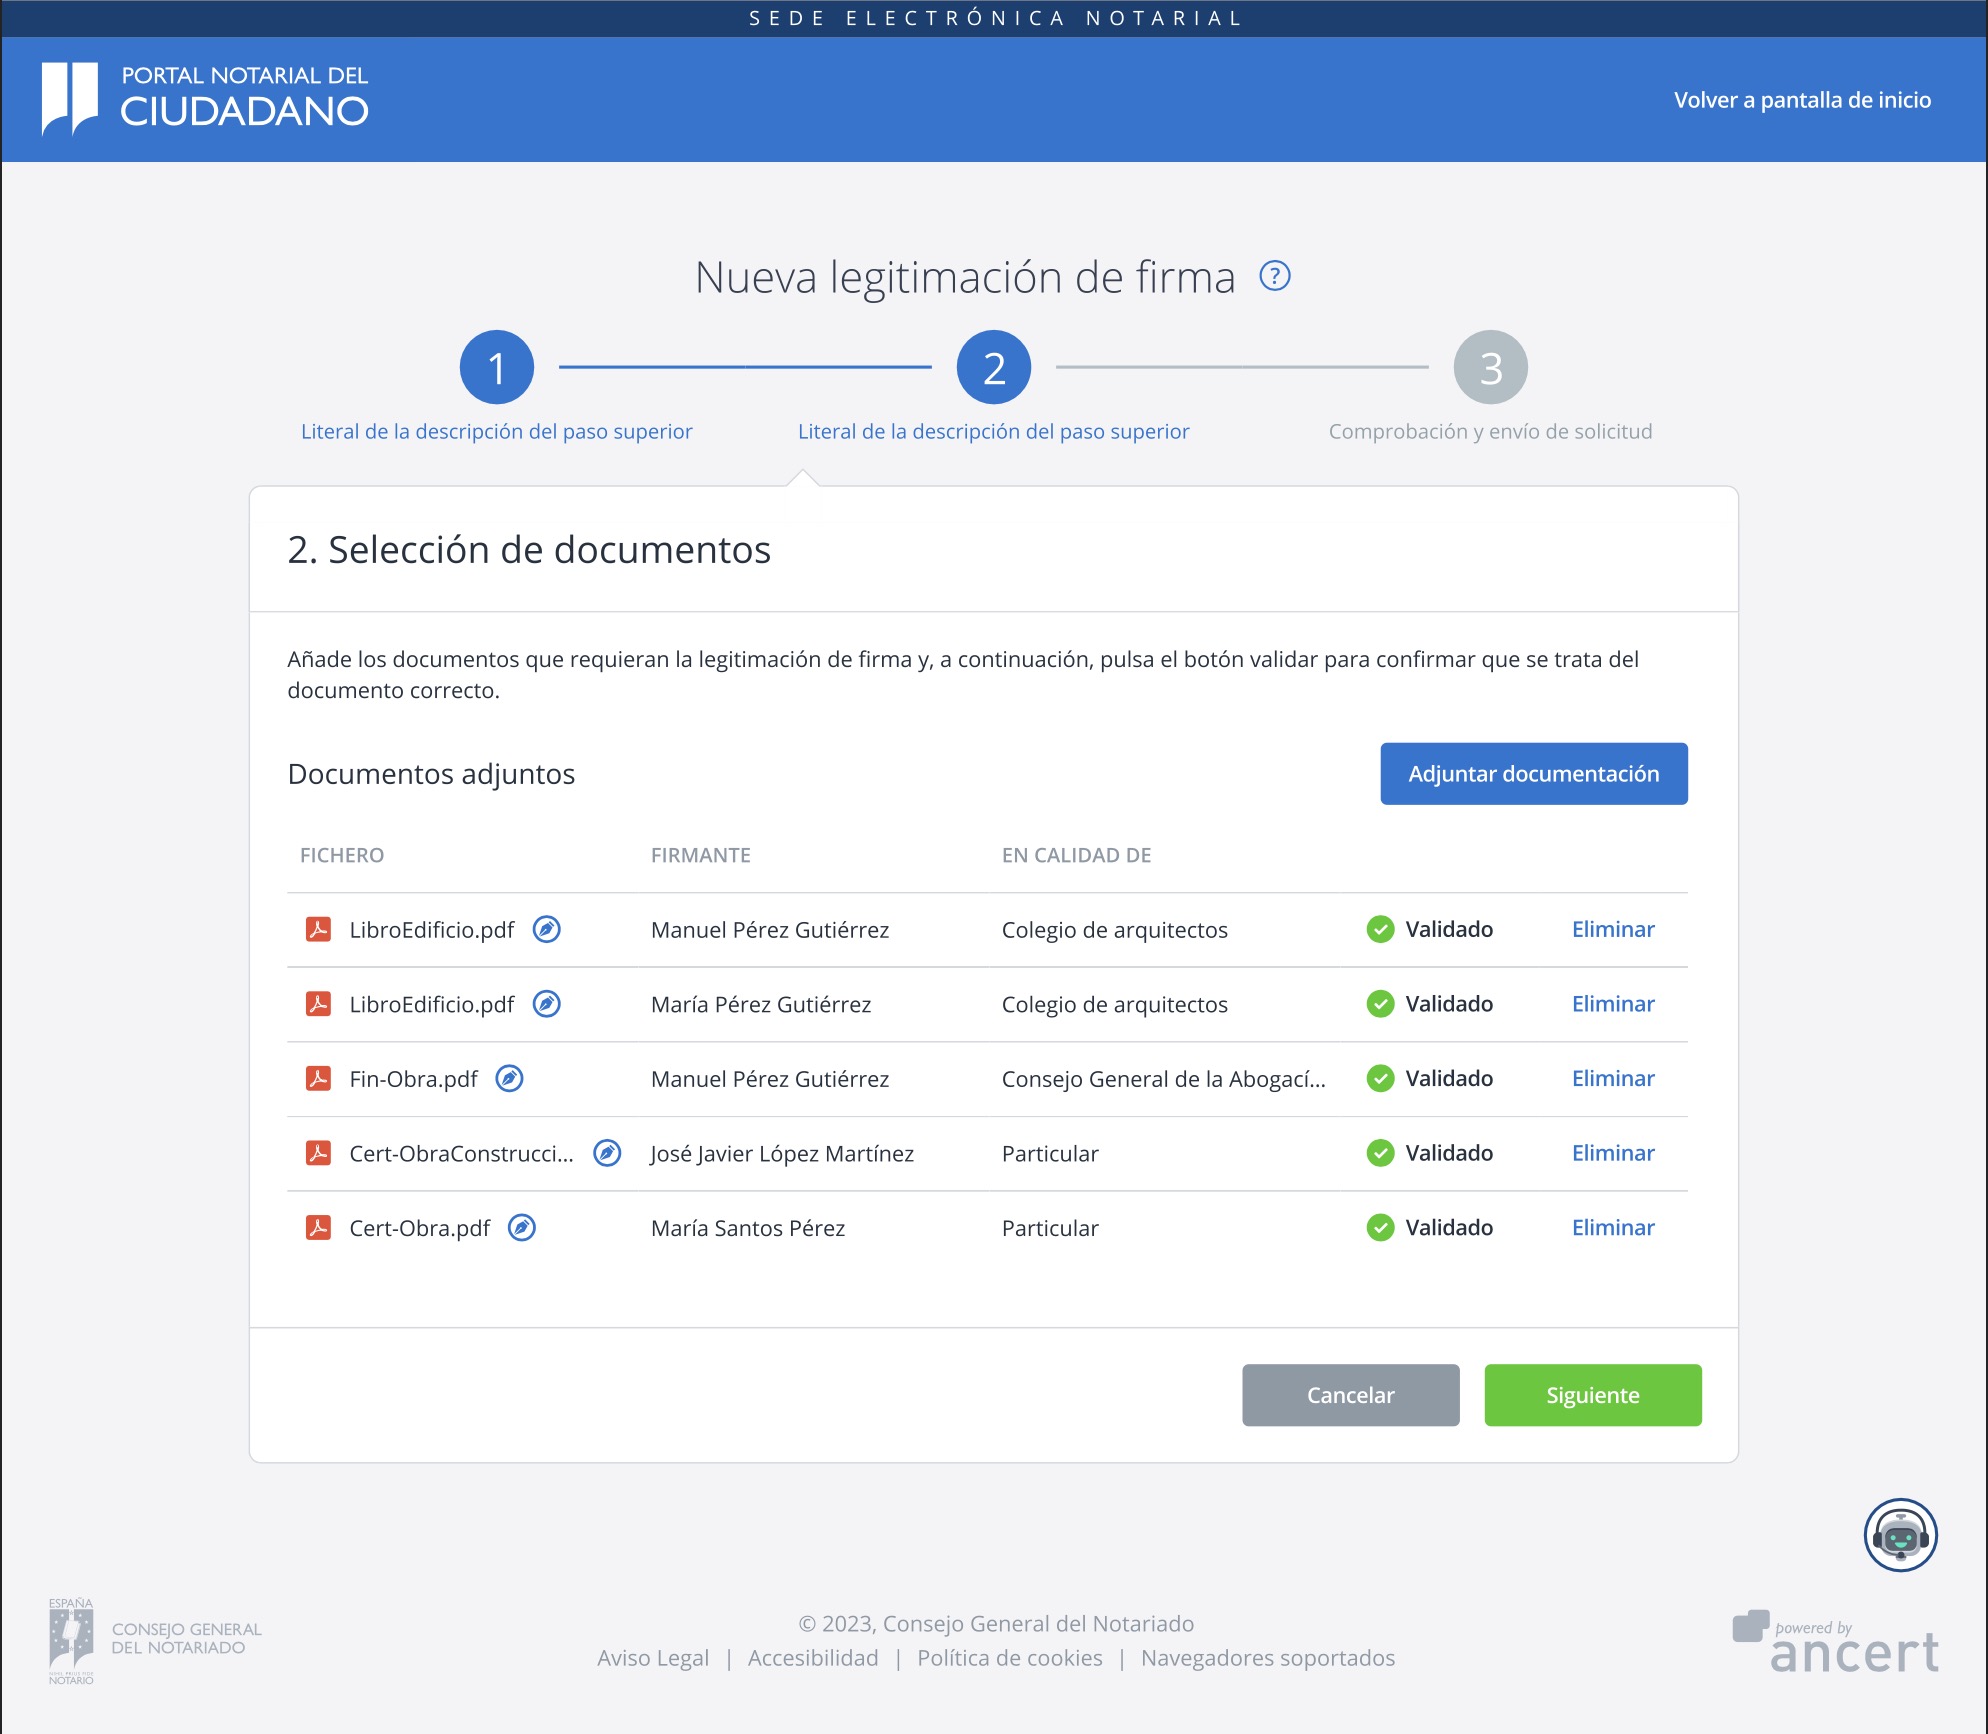
Task: Open the Aviso Legal footer link
Action: coord(652,1657)
